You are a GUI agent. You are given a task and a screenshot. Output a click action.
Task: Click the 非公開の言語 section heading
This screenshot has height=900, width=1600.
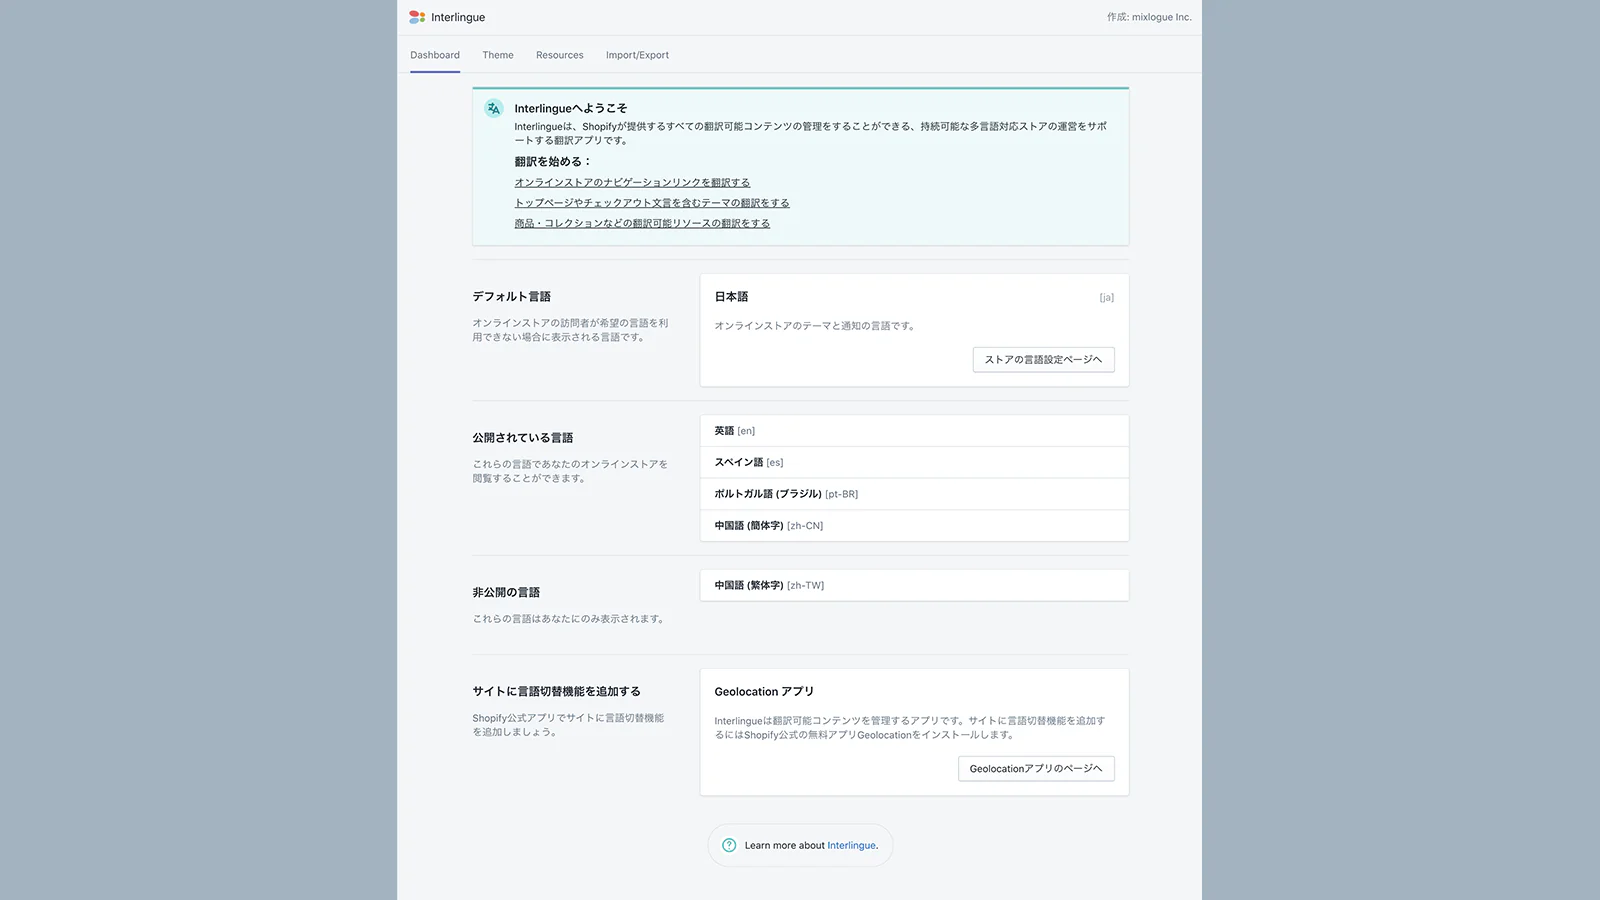(506, 592)
